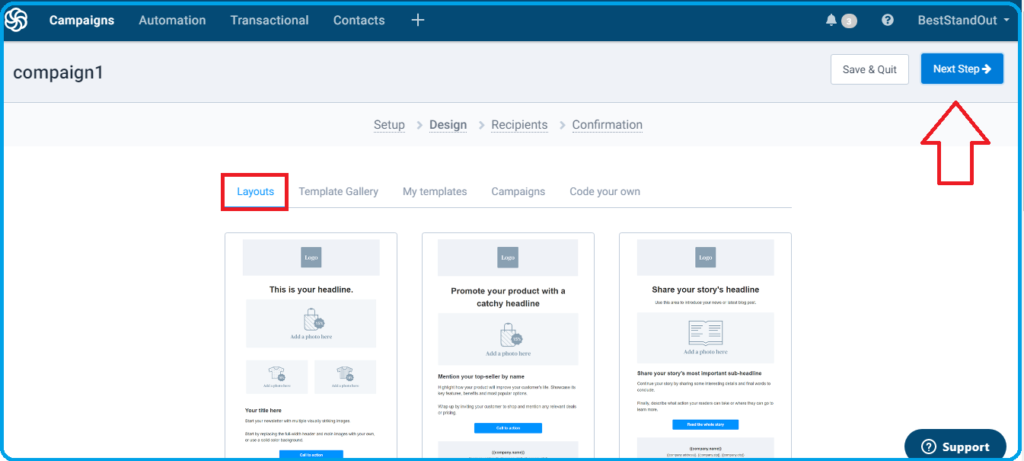
Task: Expand the BestStandOut account dropdown
Action: coord(963,20)
